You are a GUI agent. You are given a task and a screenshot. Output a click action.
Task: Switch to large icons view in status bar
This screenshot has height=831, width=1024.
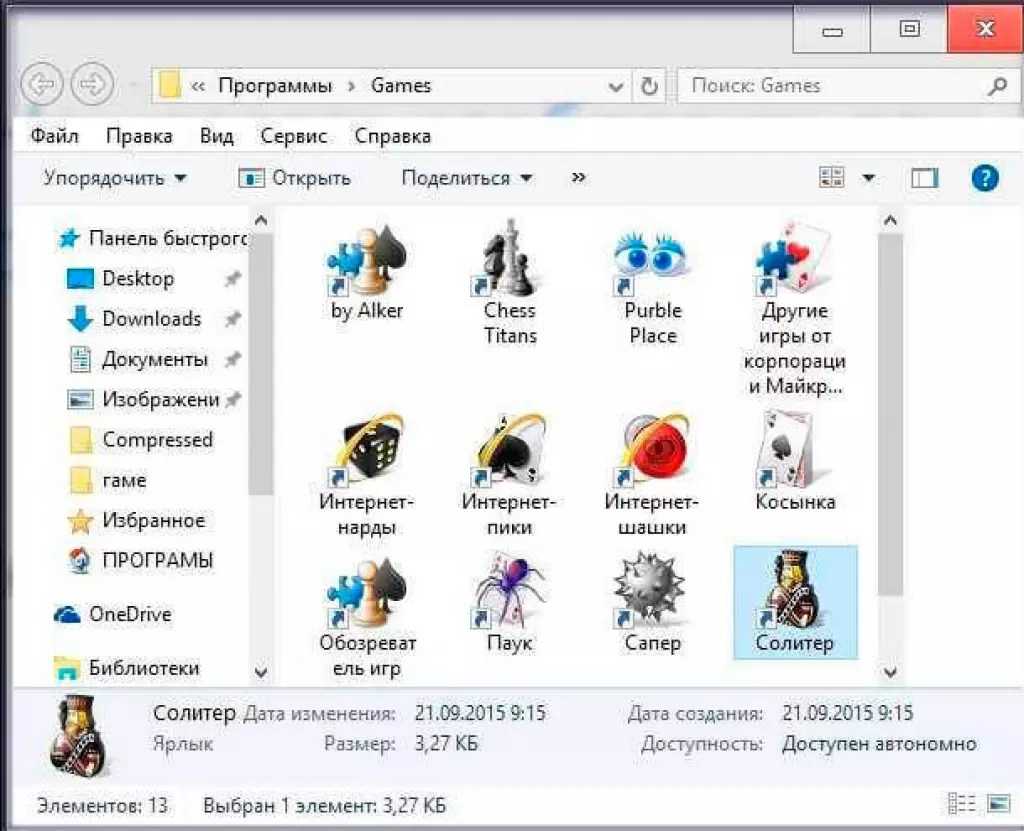999,804
